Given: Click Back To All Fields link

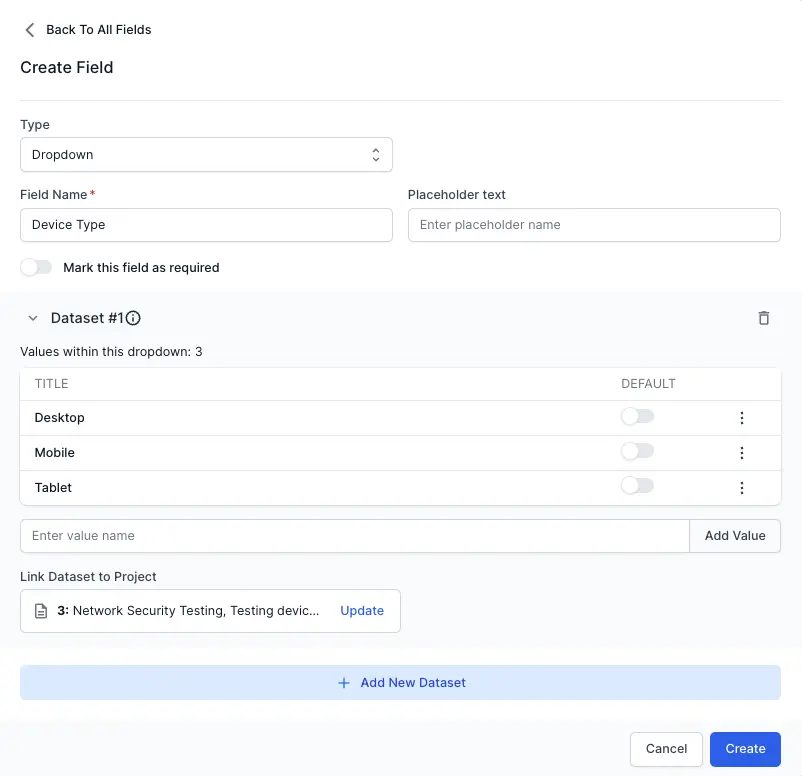Looking at the screenshot, I should (98, 30).
